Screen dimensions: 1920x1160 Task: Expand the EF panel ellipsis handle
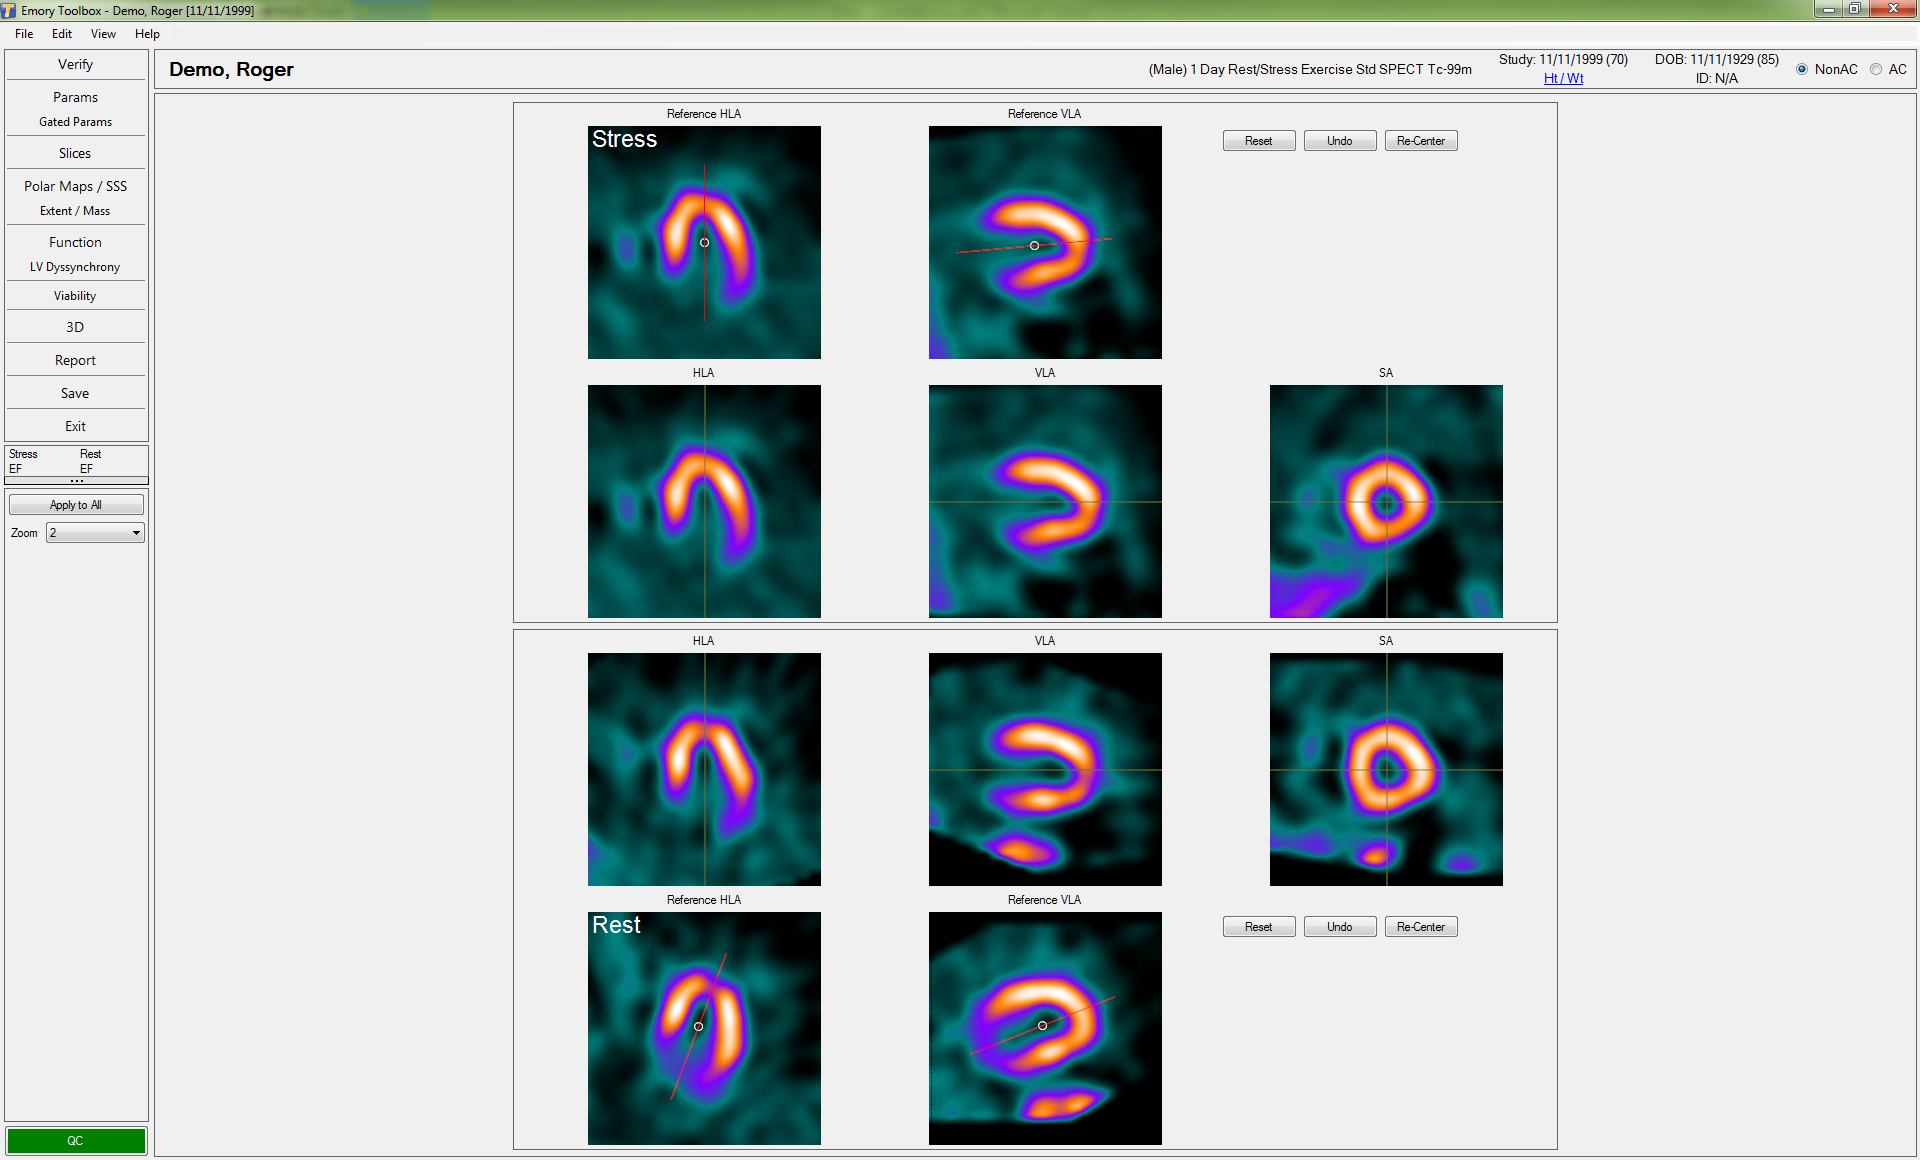76,481
